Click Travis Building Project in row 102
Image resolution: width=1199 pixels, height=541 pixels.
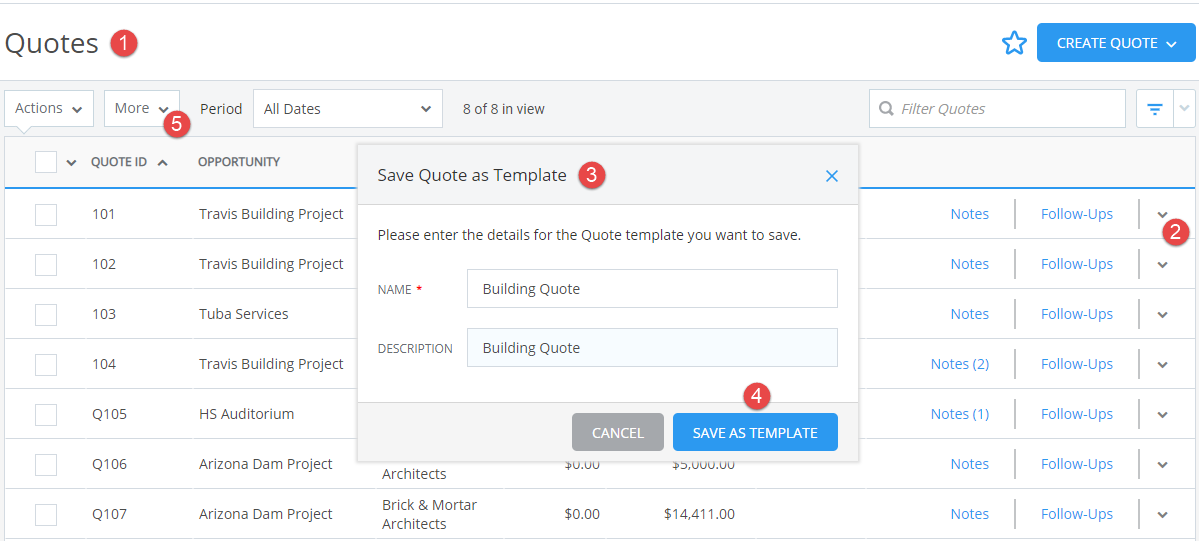click(x=271, y=264)
